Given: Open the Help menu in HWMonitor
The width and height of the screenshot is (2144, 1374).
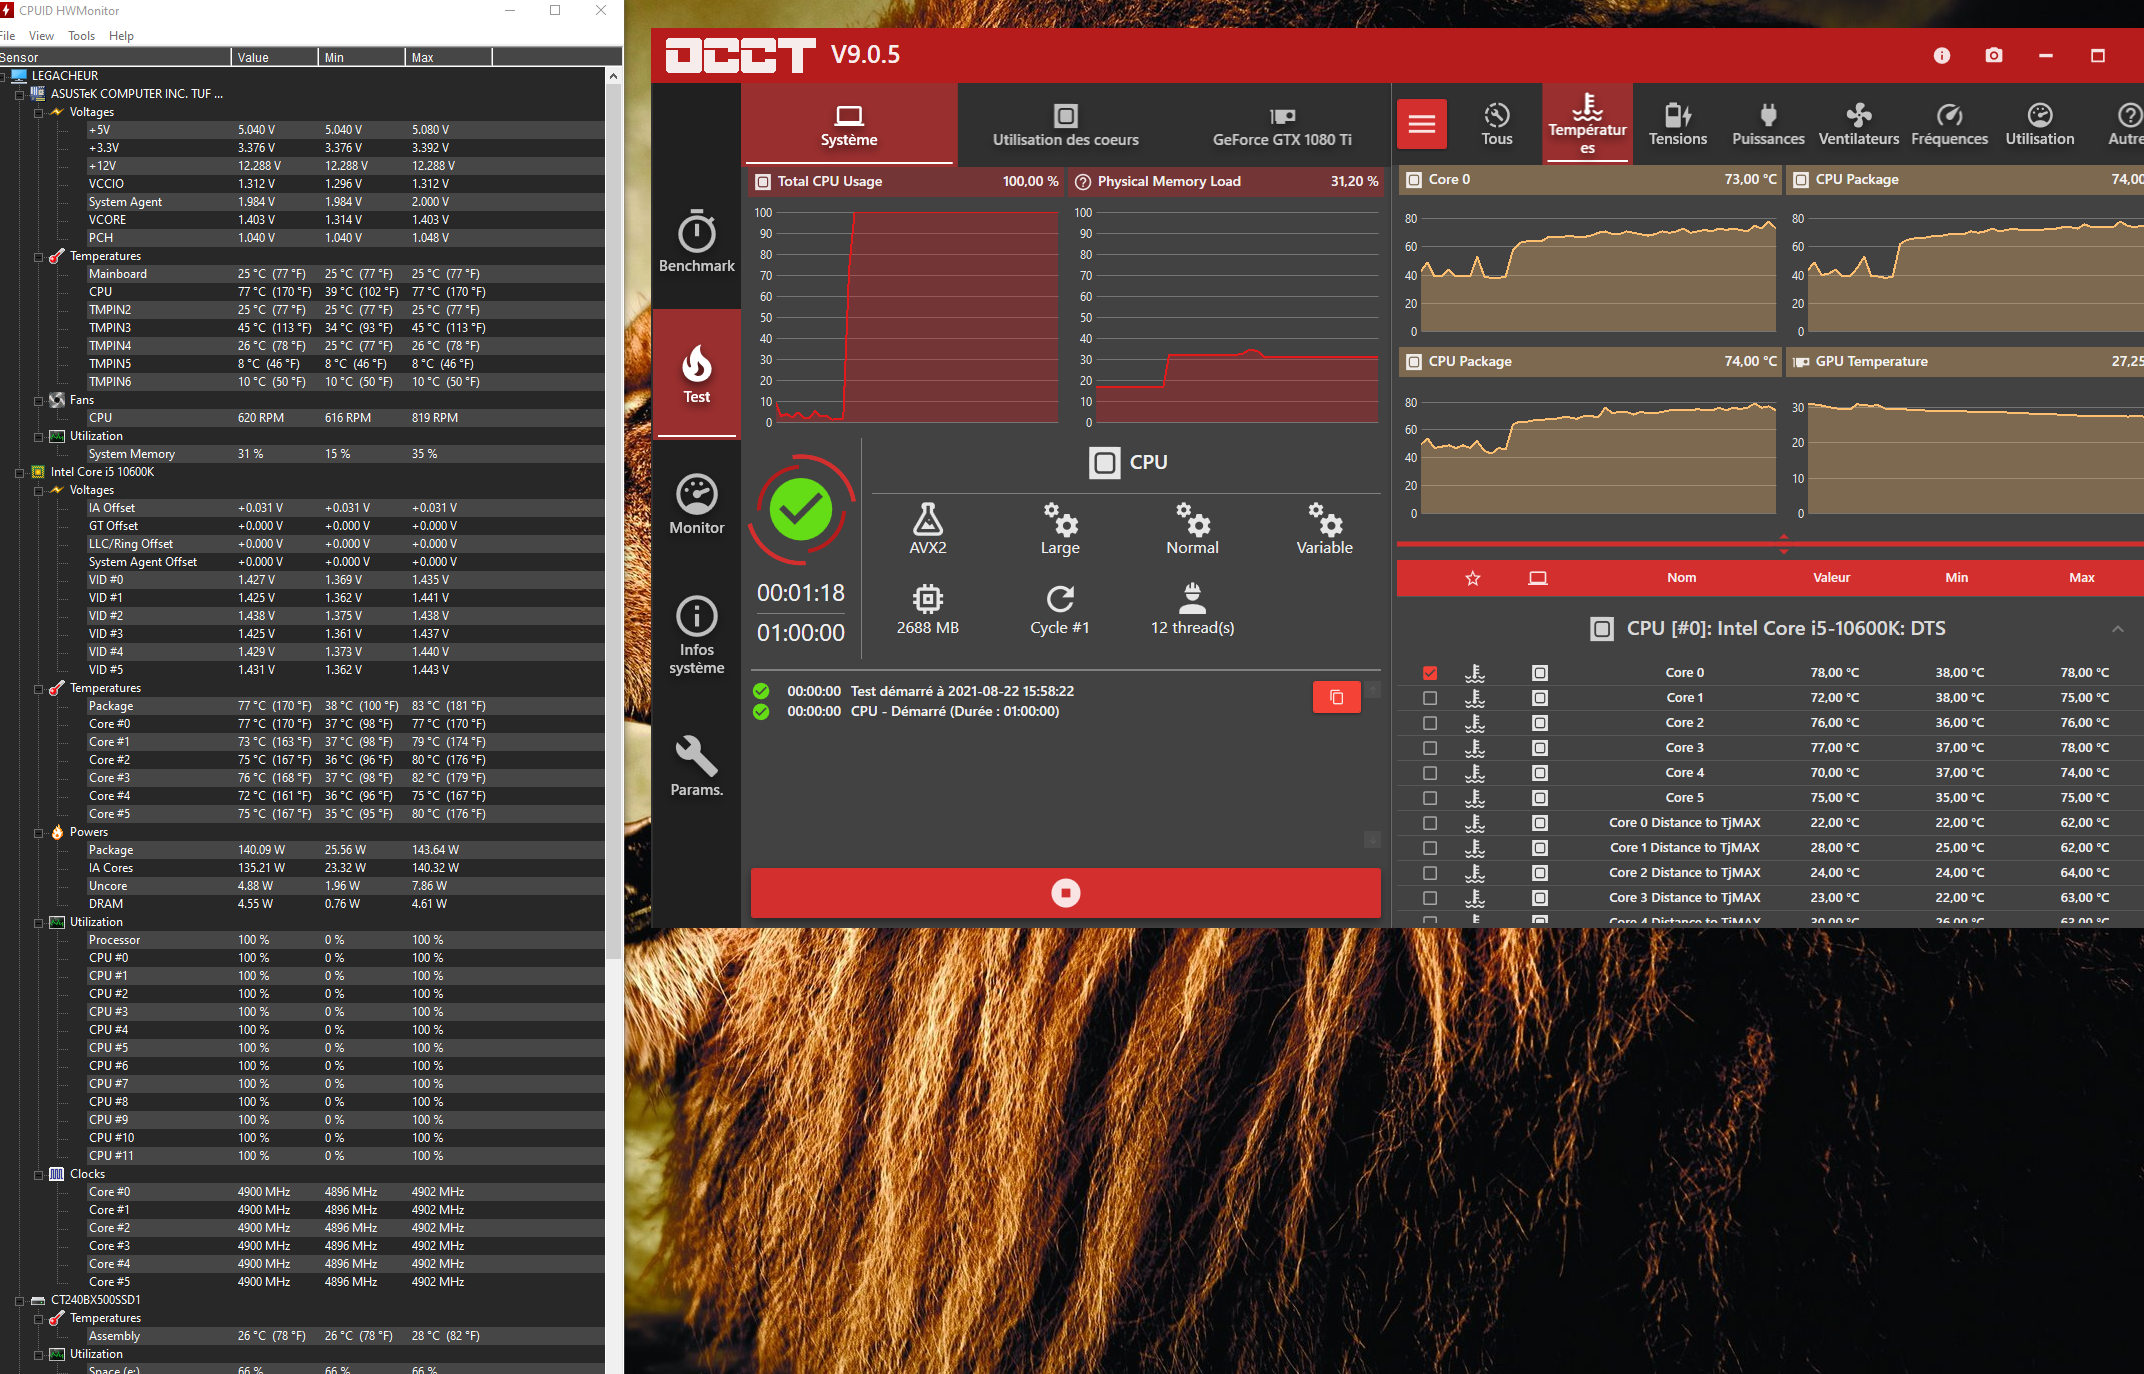Looking at the screenshot, I should tap(121, 36).
